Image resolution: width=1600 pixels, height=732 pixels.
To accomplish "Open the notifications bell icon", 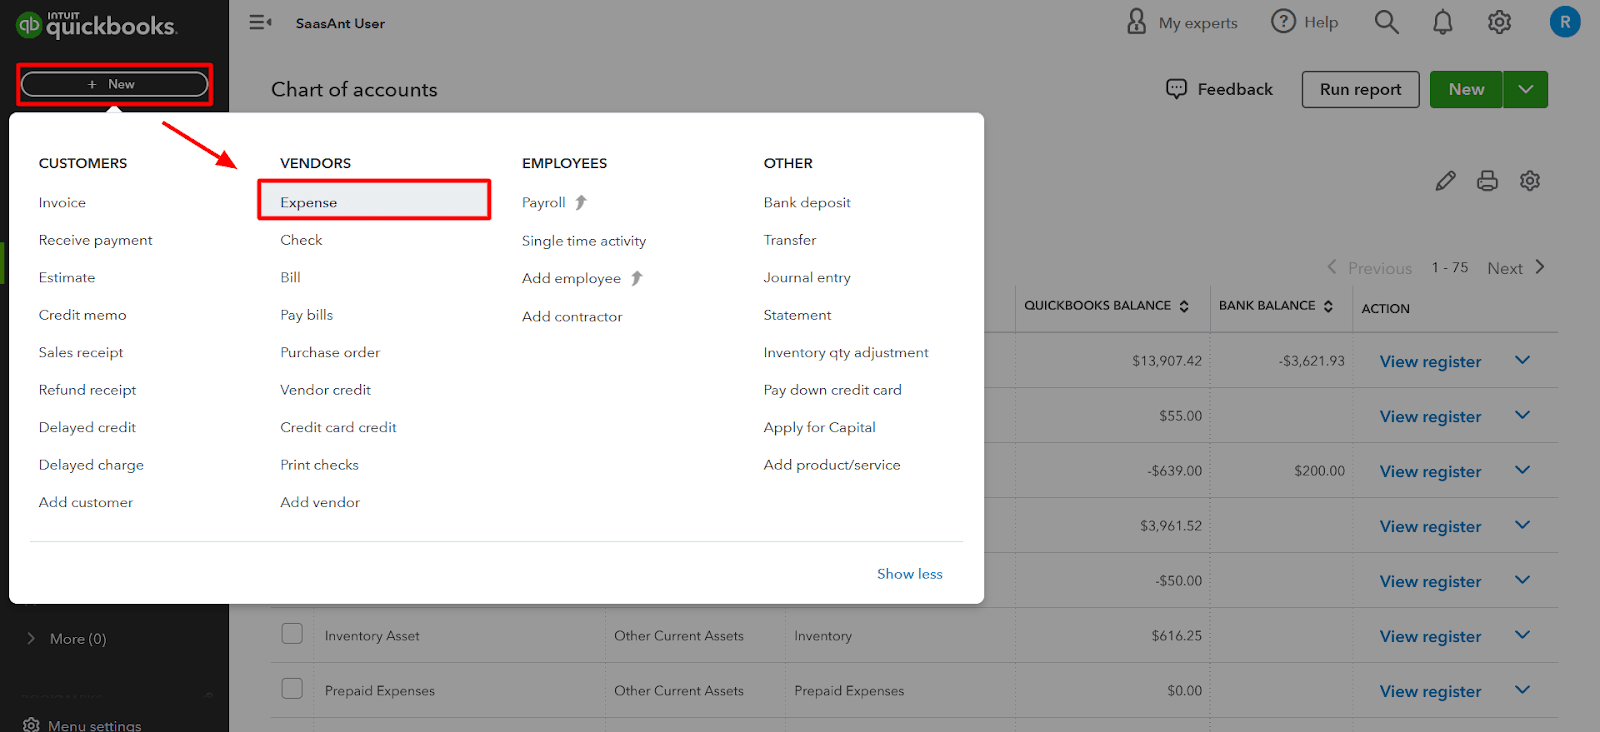I will [x=1442, y=22].
